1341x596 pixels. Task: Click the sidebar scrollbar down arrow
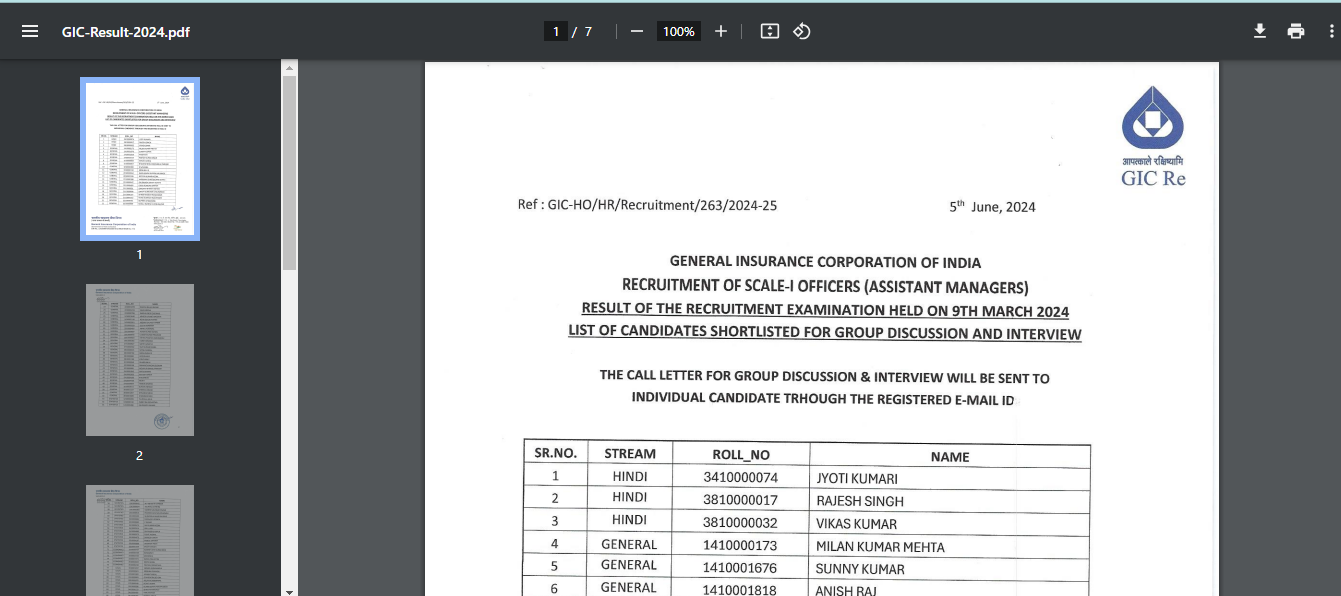[290, 590]
